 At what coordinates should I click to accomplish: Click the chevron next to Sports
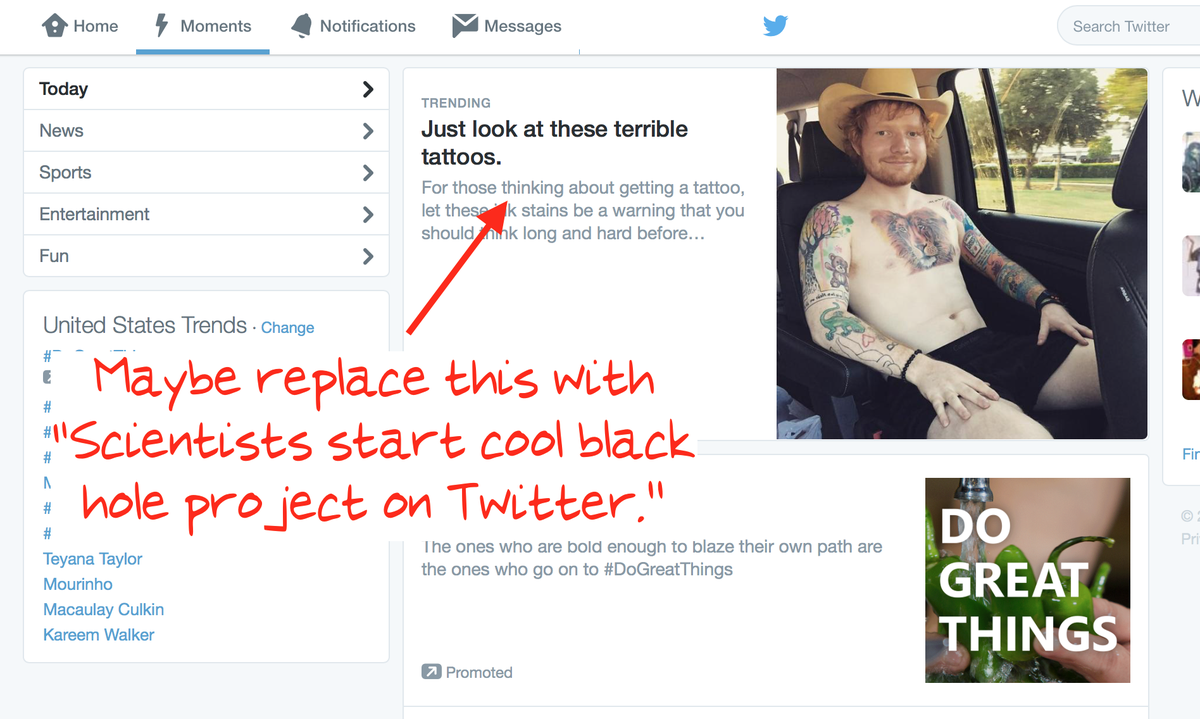tap(368, 173)
